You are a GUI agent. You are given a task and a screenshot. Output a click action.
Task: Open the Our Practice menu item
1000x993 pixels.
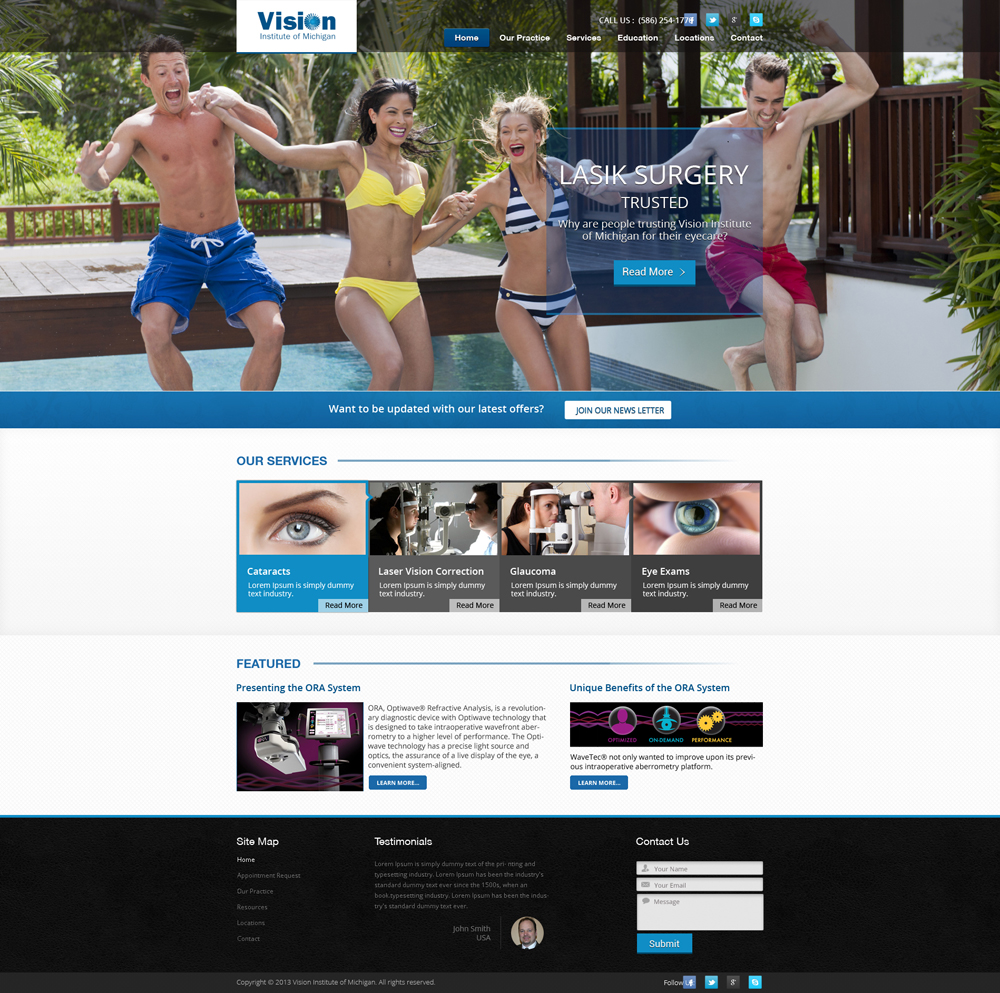coord(524,38)
